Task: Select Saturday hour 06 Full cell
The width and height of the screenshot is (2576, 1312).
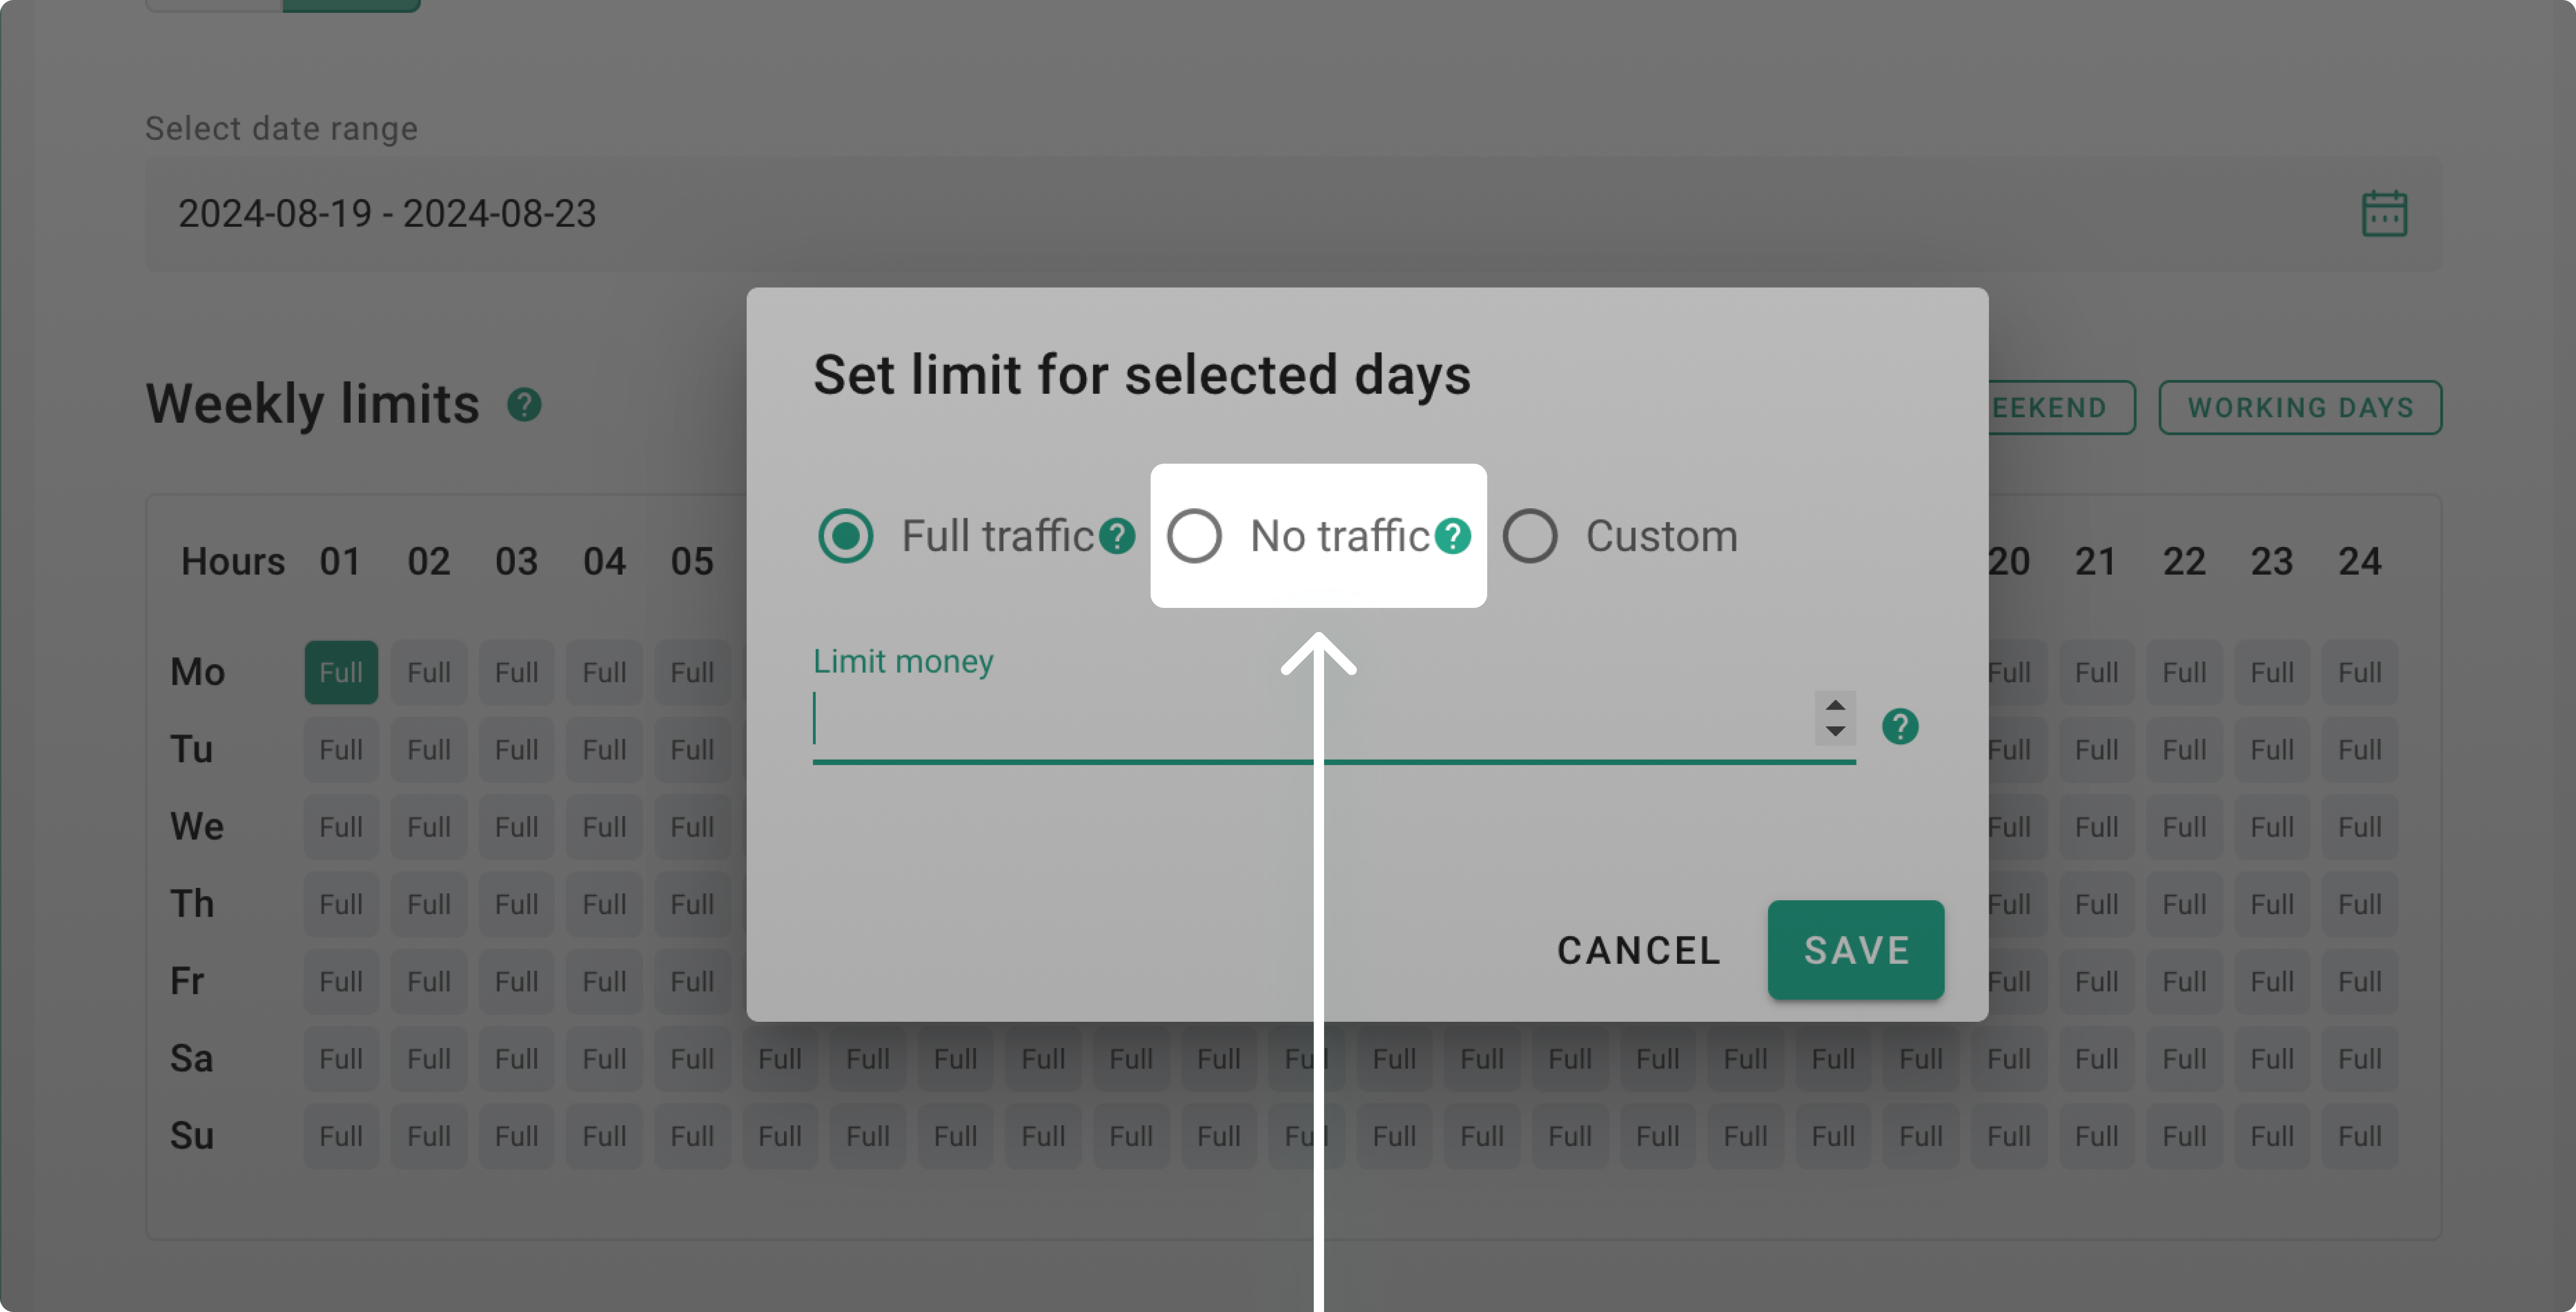Action: coord(780,1059)
